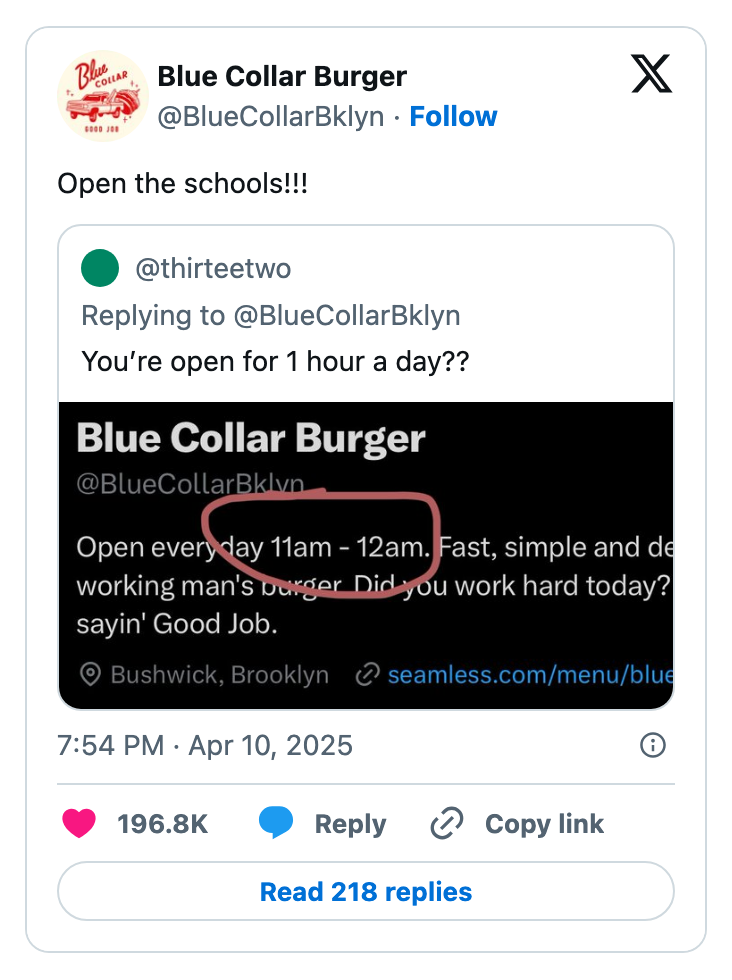
Task: Click the info circle icon near timestamp
Action: point(651,746)
